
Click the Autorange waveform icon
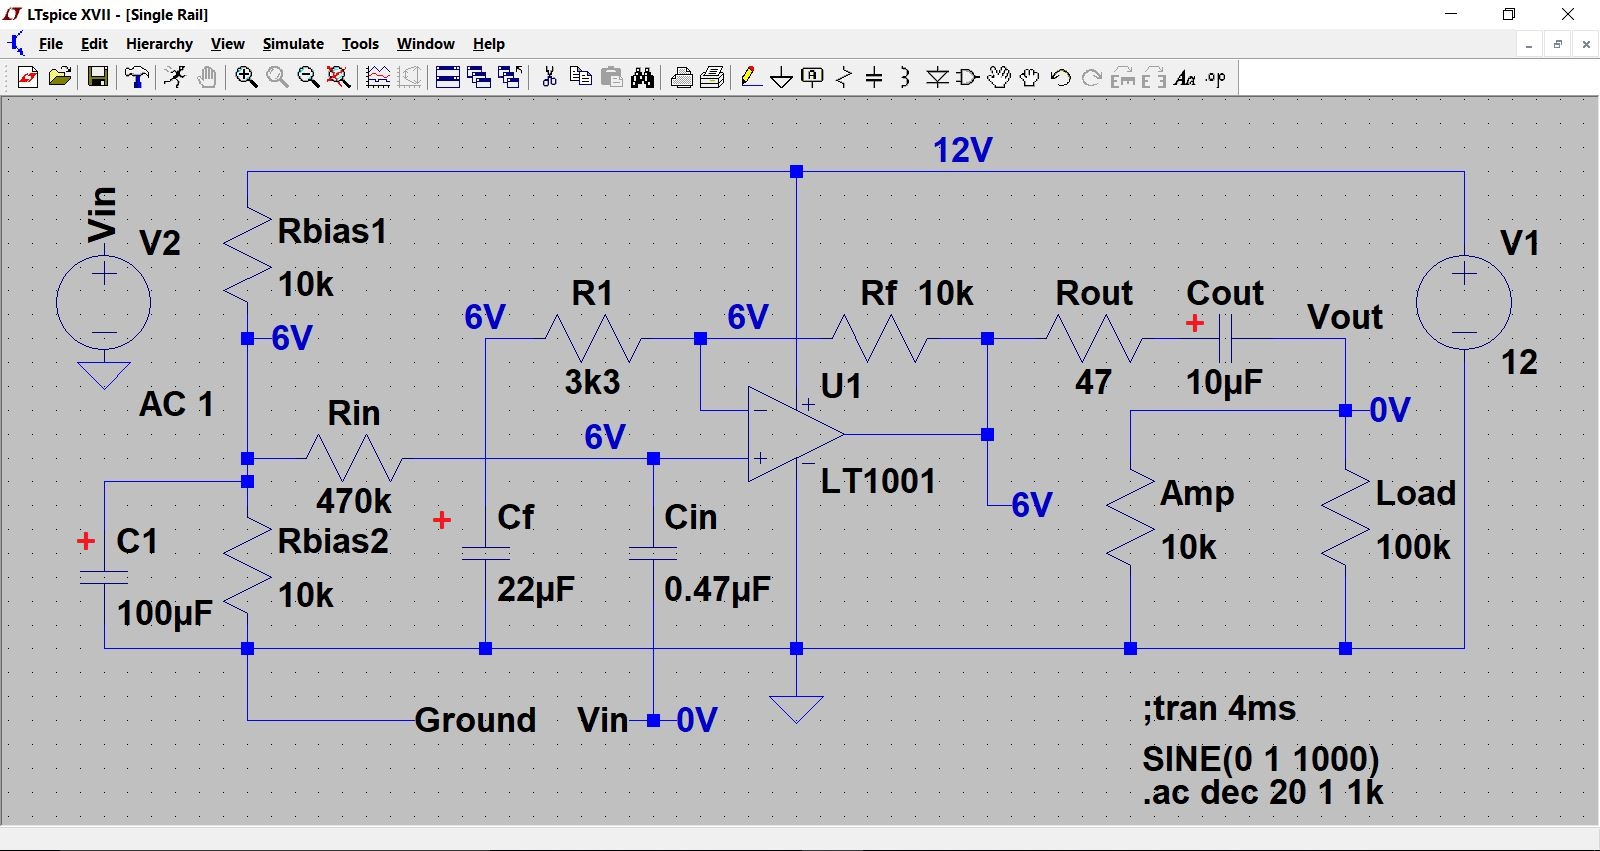coord(378,77)
